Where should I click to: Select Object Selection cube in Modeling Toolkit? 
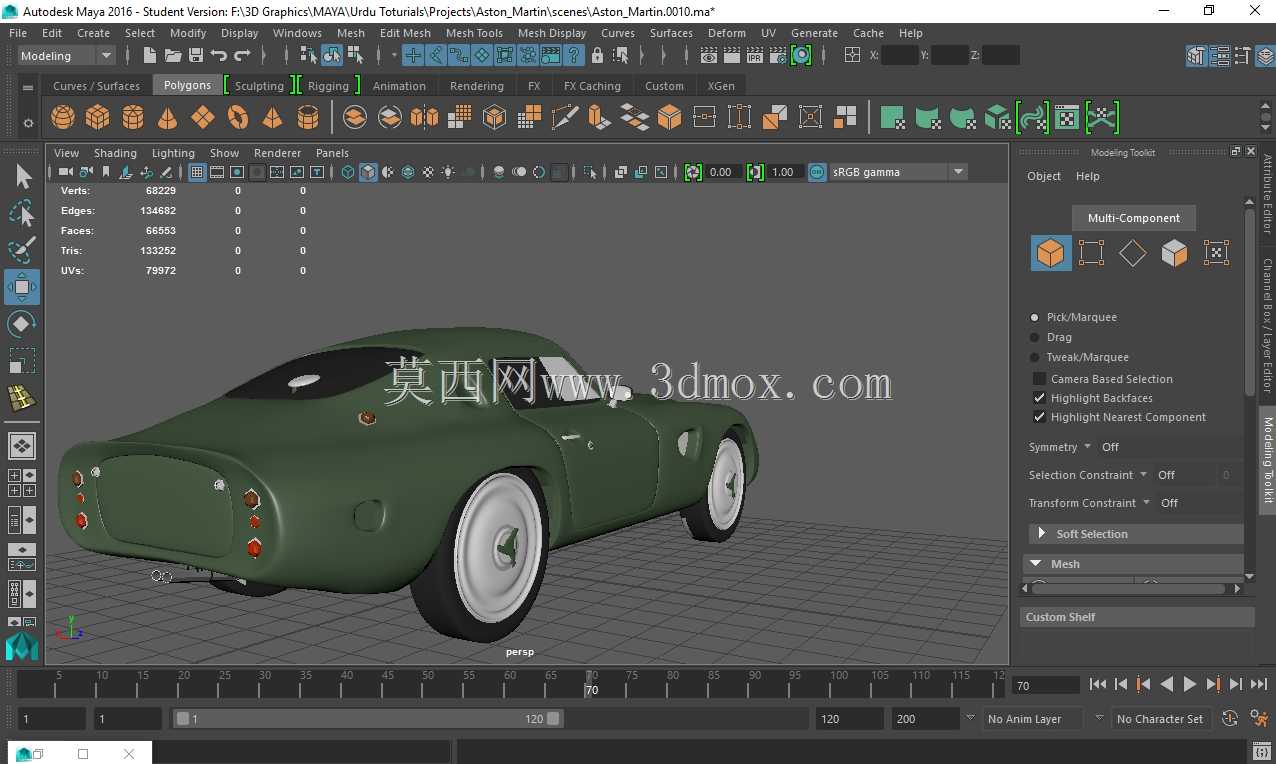1051,253
